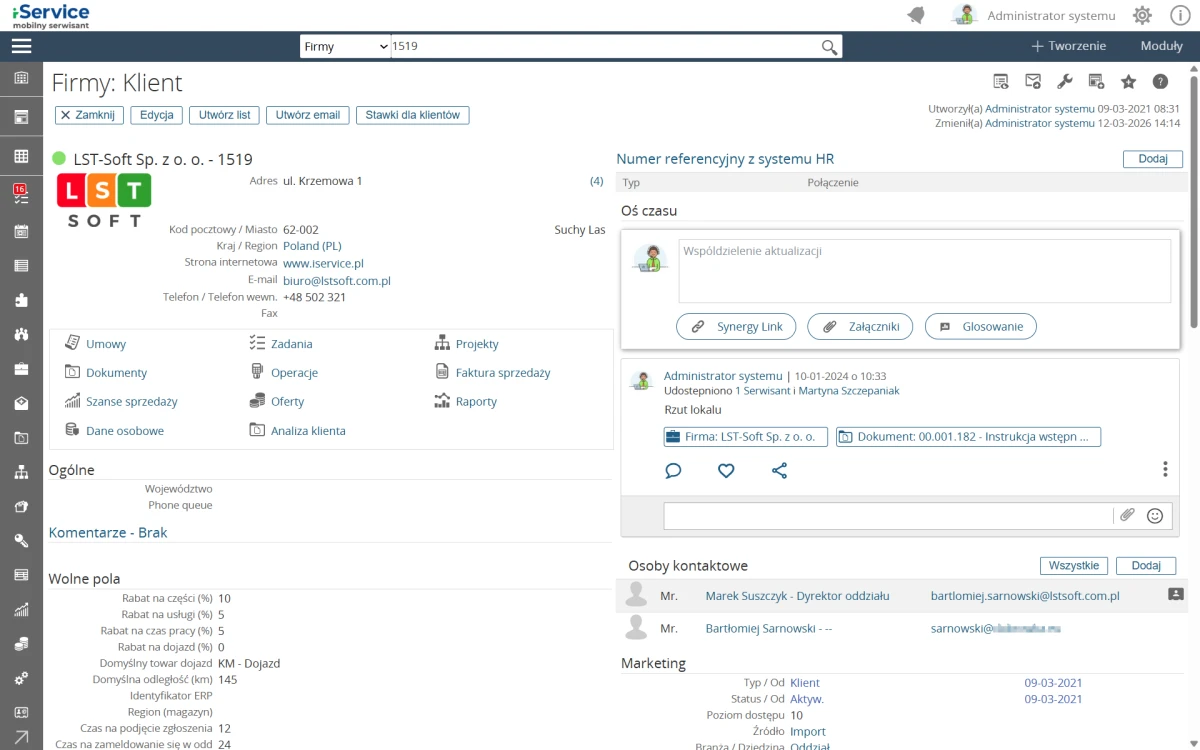The image size is (1200, 750).
Task: Open the Tworzenie menu
Action: pos(1068,46)
